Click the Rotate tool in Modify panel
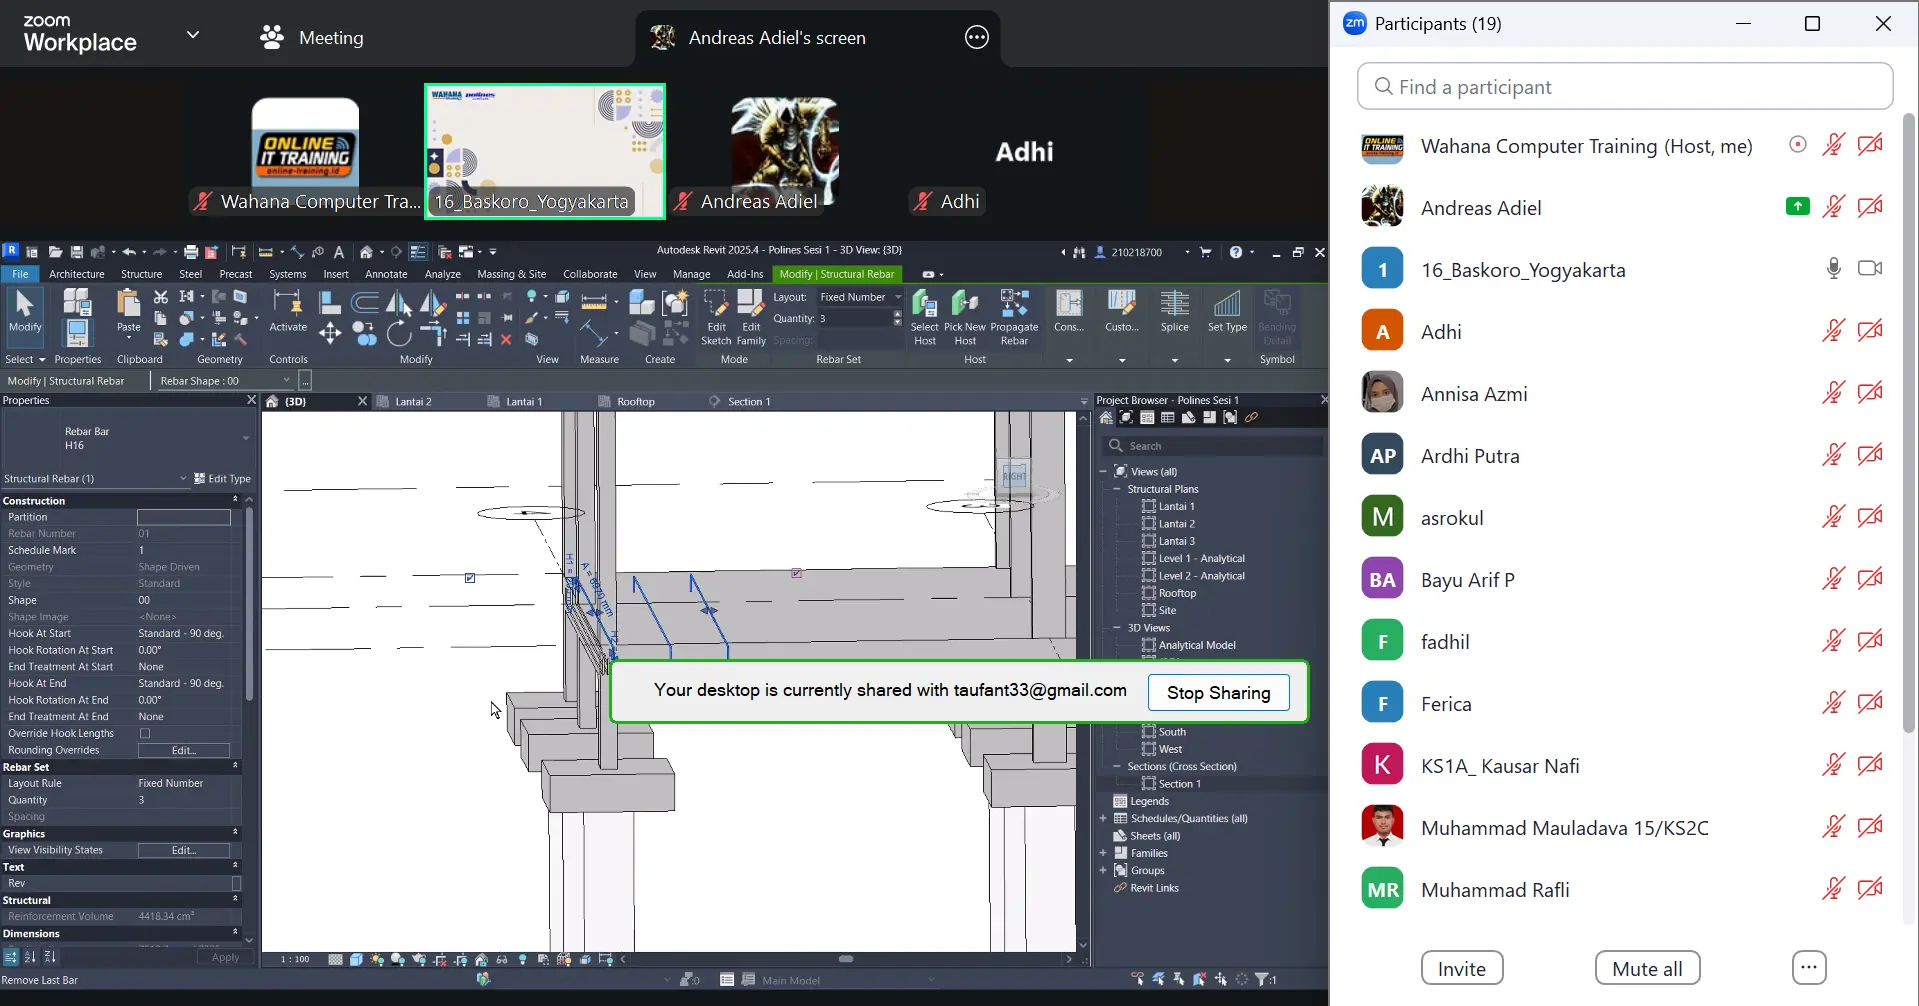Screen dimensions: 1919x1006 coord(398,333)
